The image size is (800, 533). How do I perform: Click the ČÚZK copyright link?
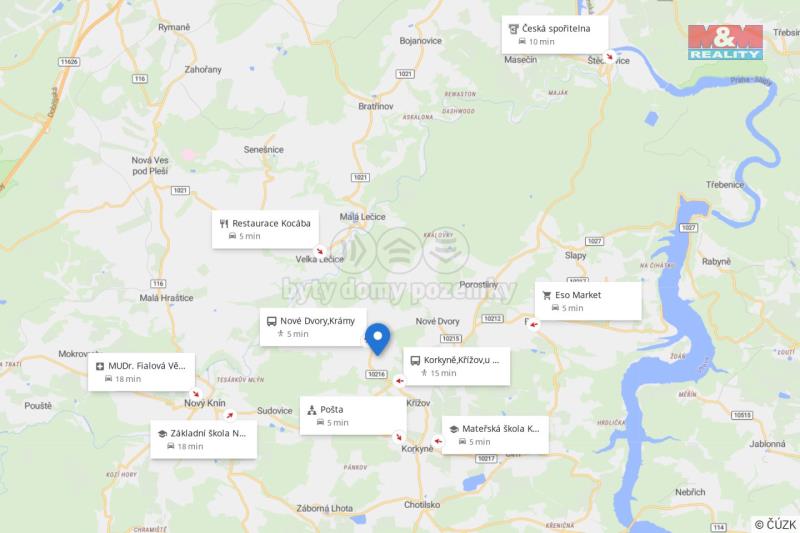point(775,524)
